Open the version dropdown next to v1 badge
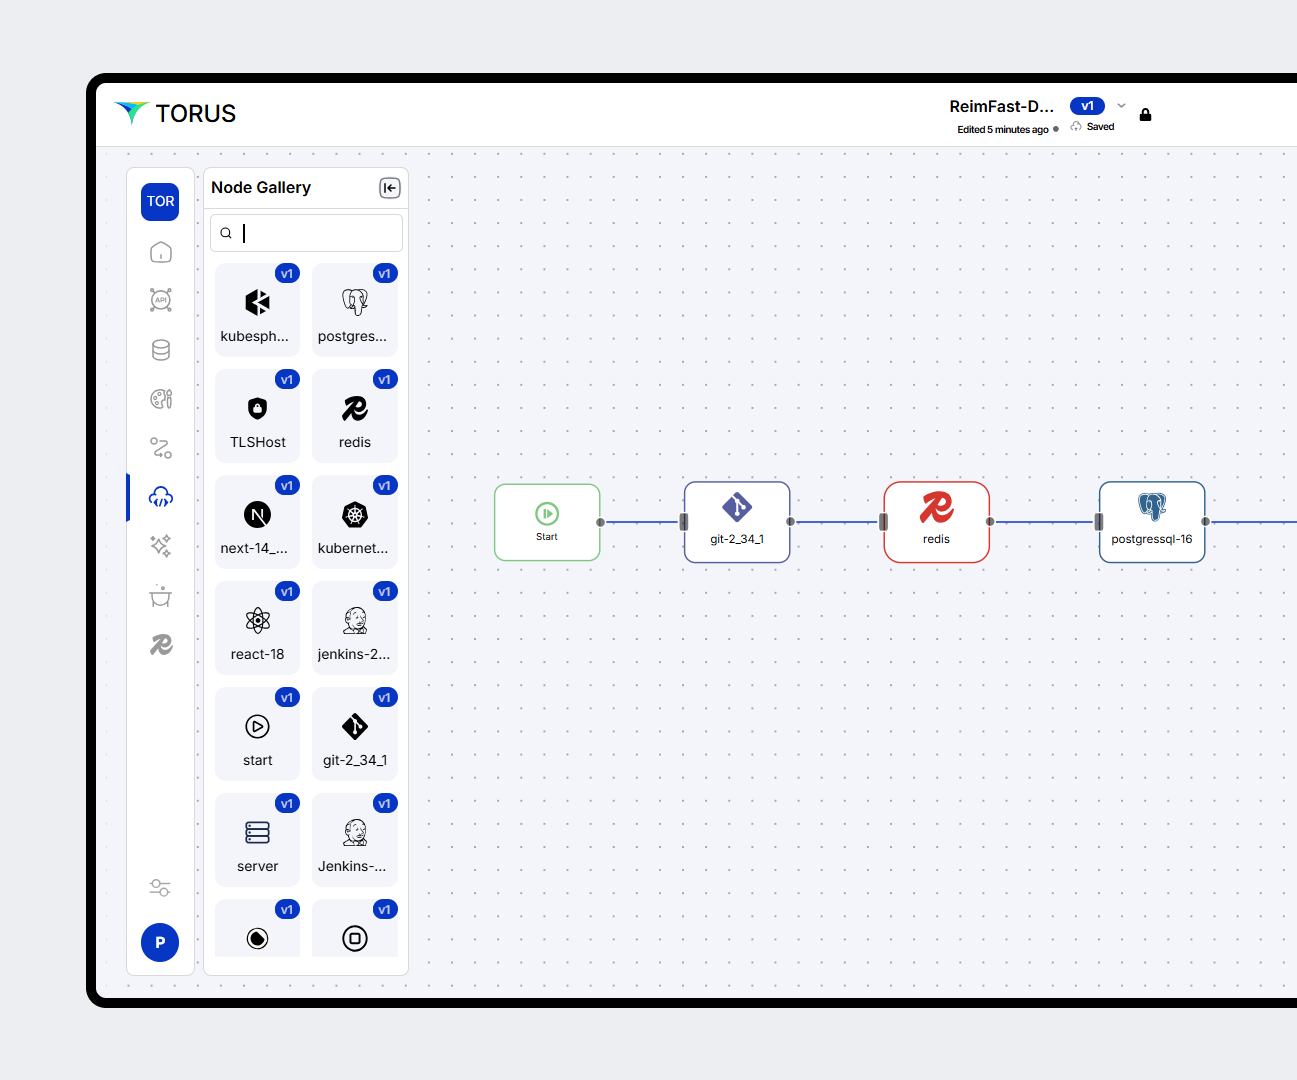Viewport: 1297px width, 1080px height. tap(1121, 105)
